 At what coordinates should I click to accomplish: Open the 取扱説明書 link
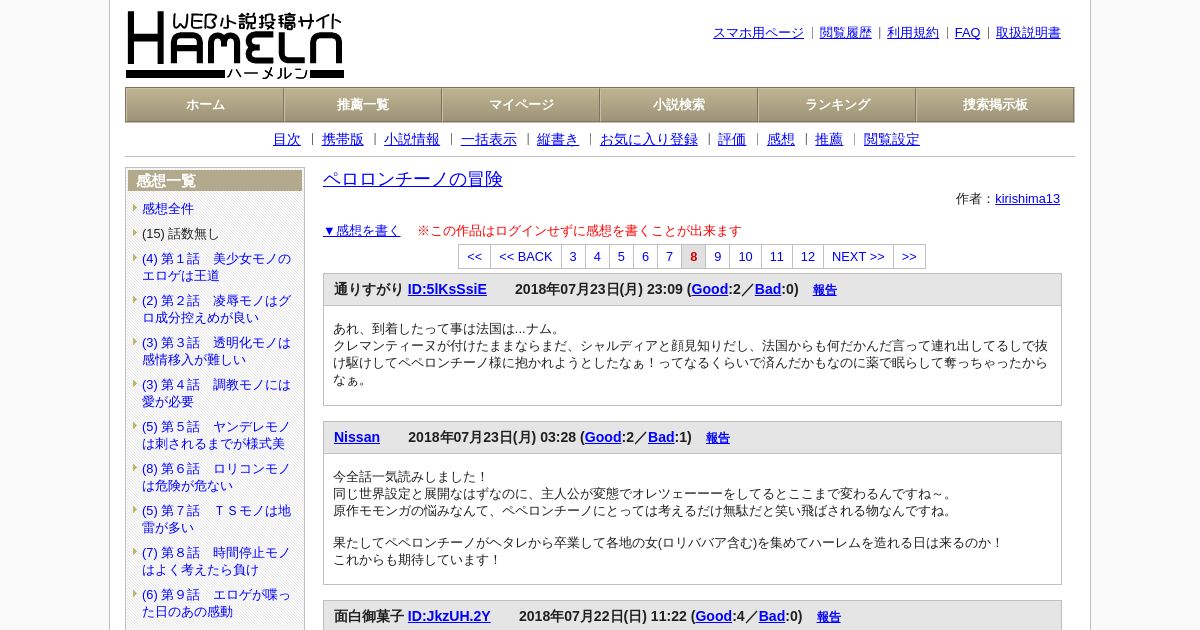tap(1028, 33)
